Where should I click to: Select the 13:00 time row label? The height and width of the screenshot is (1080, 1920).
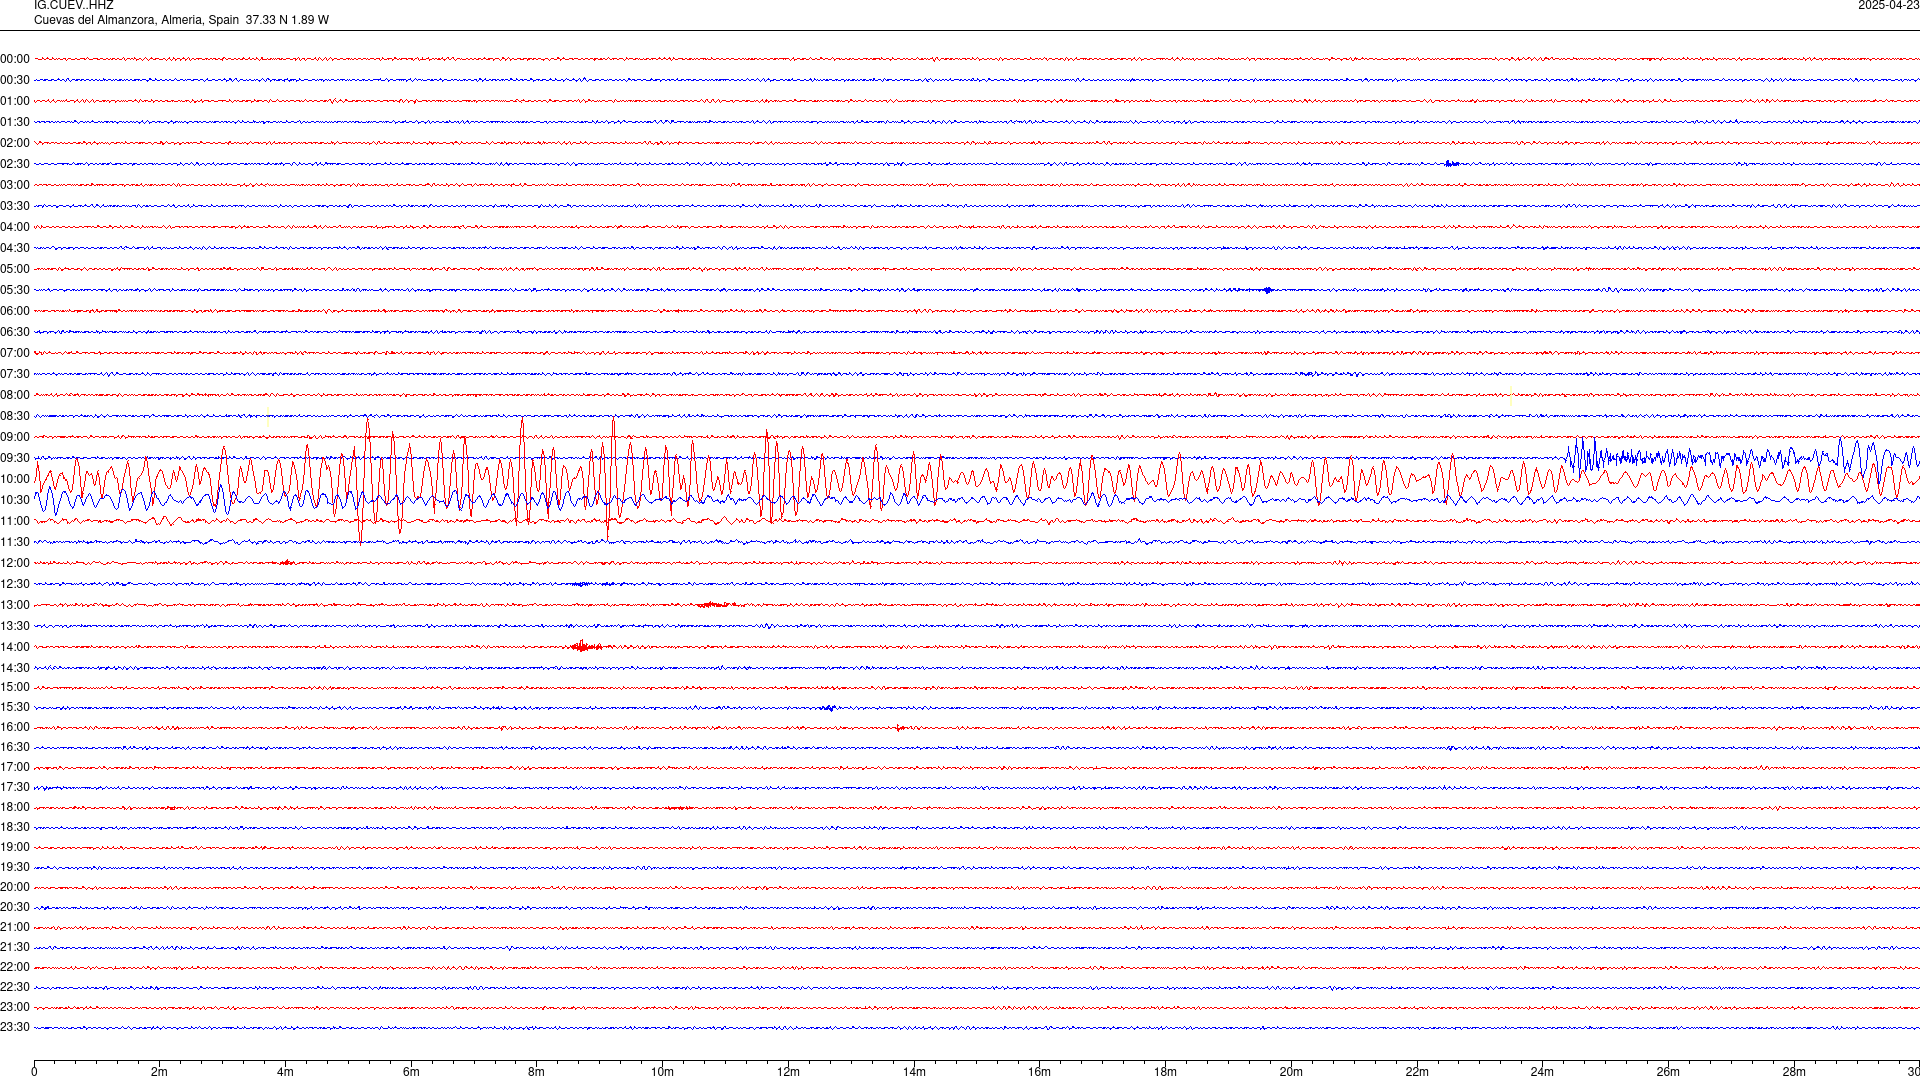point(15,605)
